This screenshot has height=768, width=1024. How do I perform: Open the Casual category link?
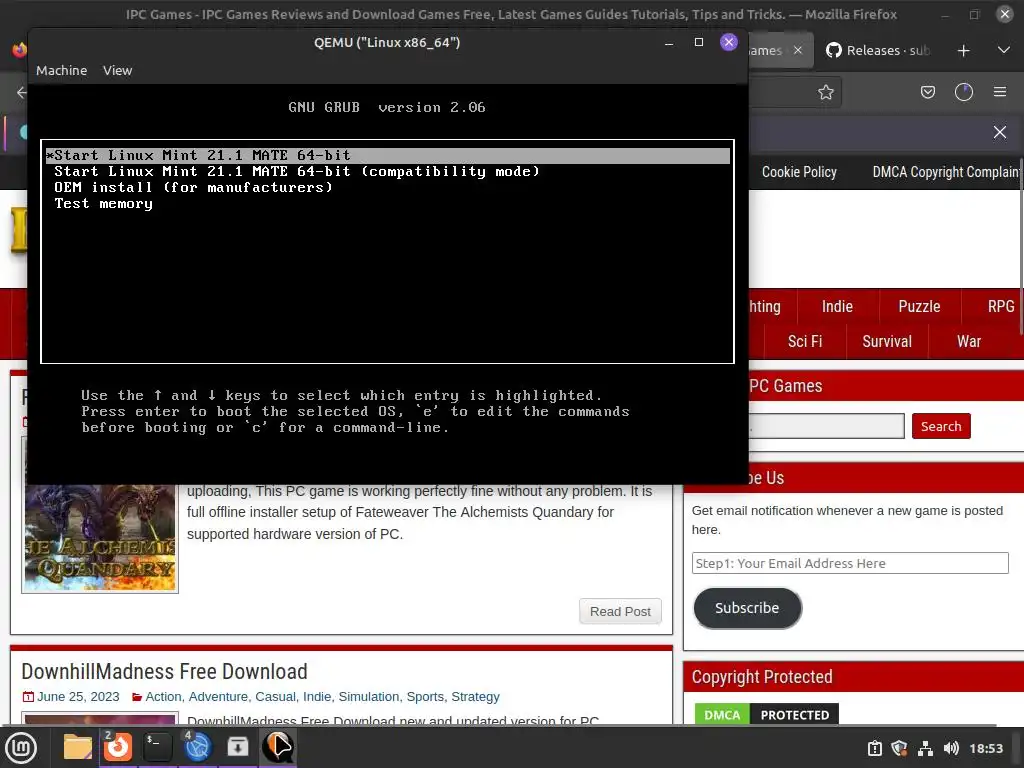[275, 697]
